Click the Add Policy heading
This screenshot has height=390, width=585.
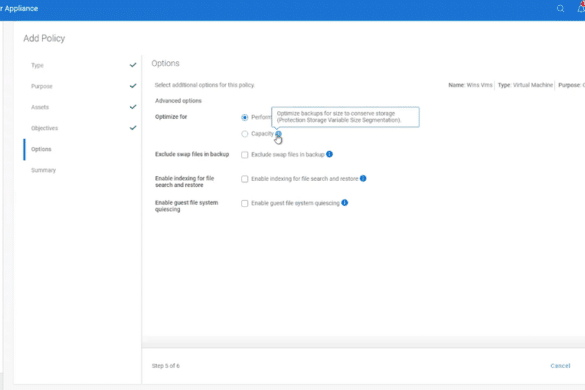point(44,38)
